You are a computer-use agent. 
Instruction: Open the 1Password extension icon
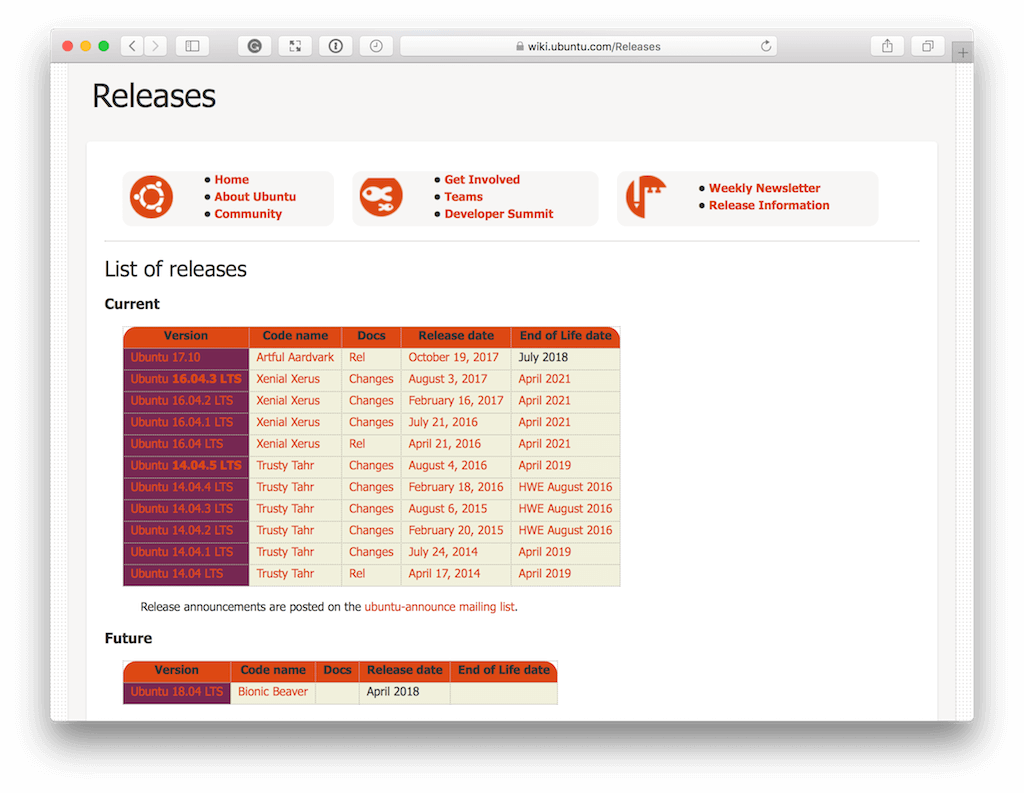pos(336,46)
